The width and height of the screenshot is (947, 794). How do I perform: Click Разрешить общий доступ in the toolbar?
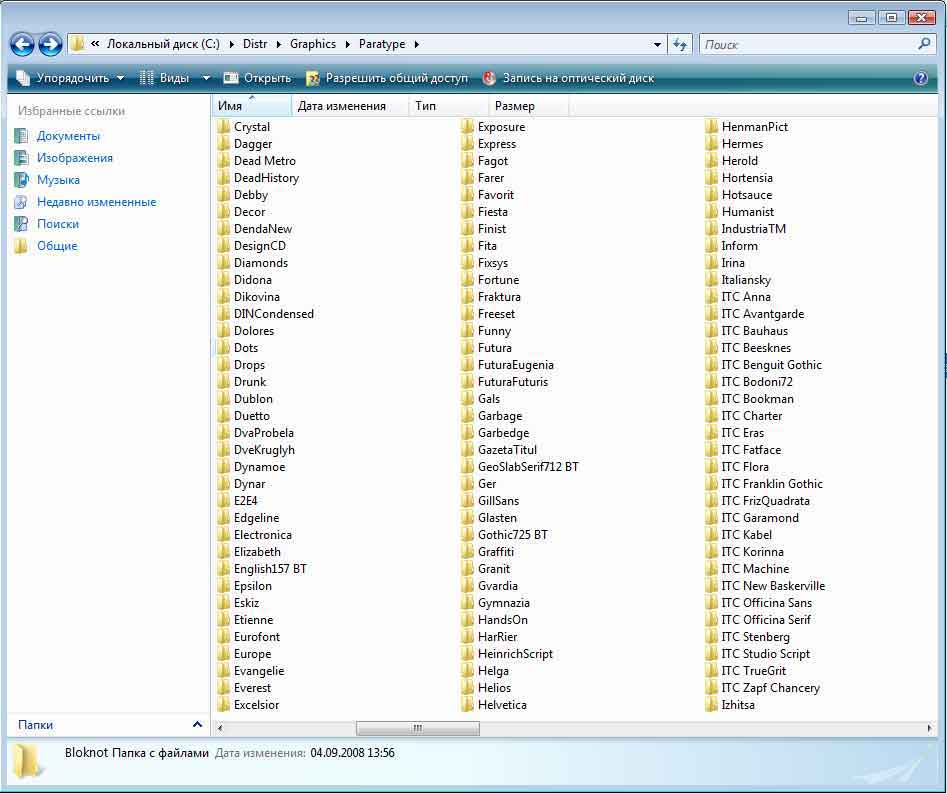click(387, 78)
